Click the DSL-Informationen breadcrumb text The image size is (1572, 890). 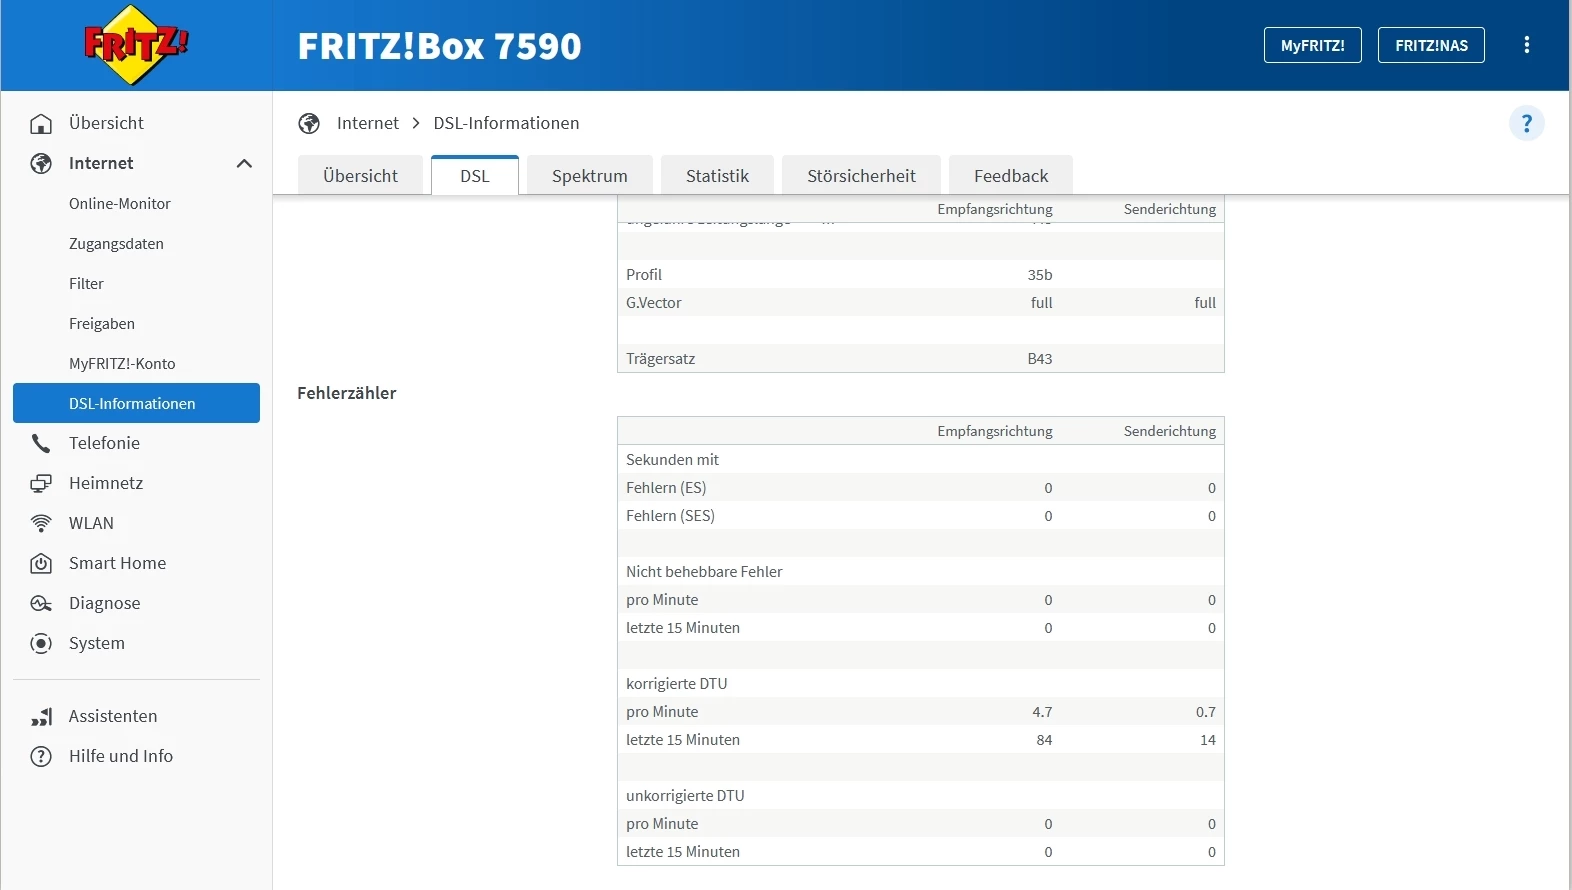click(x=506, y=123)
